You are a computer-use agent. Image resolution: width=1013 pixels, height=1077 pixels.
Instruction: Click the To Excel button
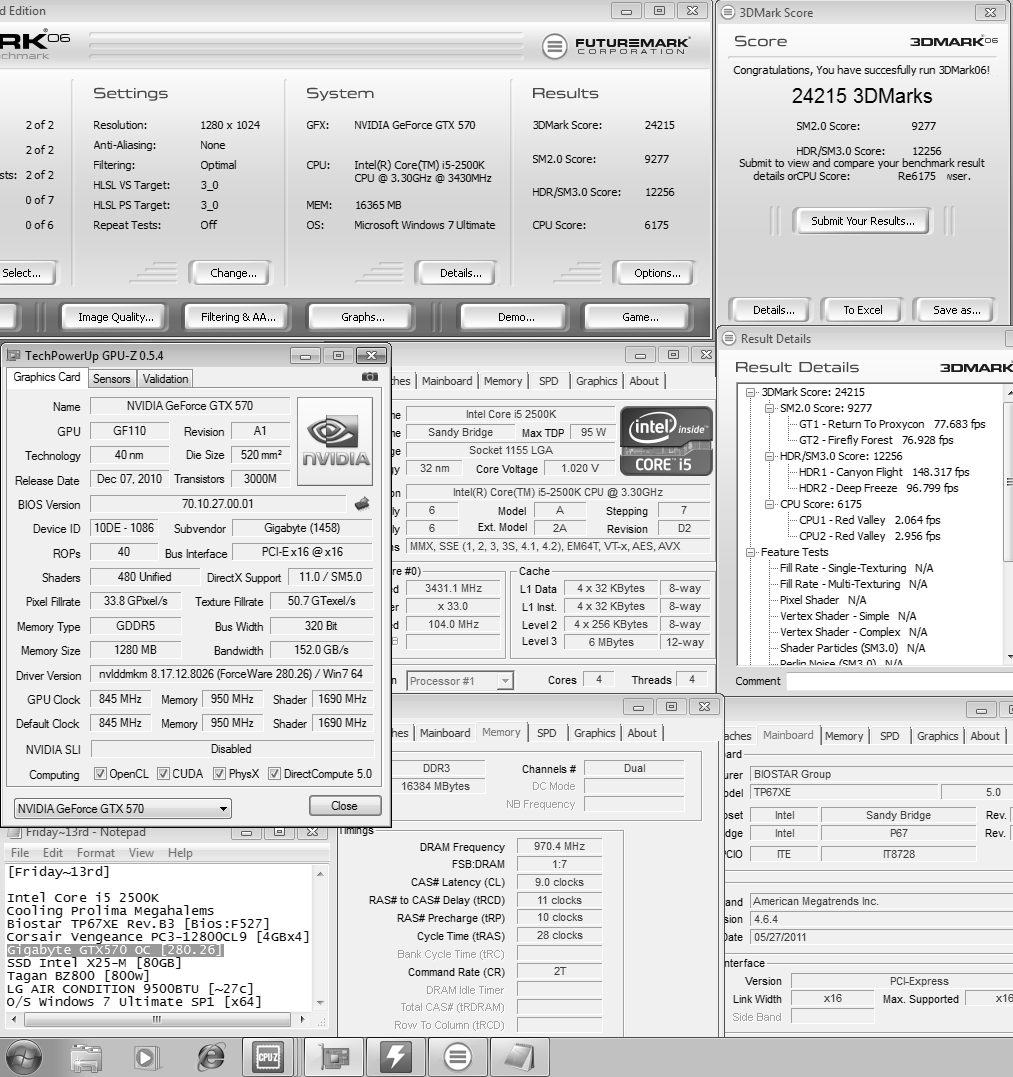[x=863, y=310]
